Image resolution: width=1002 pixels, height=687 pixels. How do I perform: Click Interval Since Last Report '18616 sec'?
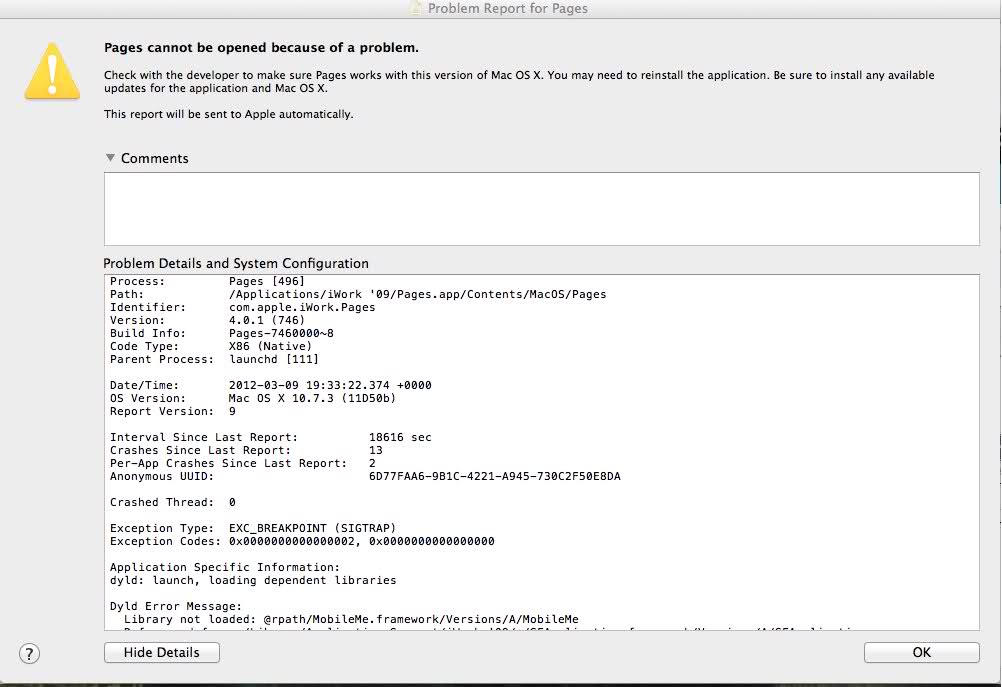[400, 437]
